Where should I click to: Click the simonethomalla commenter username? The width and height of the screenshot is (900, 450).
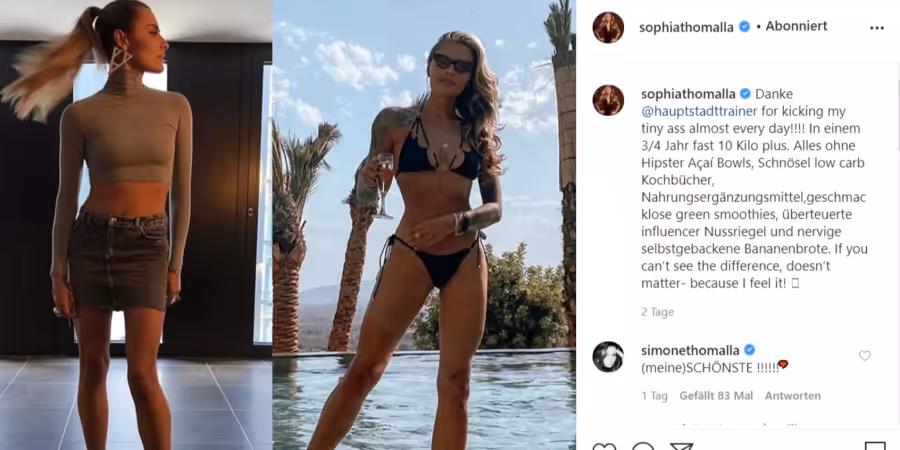click(690, 350)
